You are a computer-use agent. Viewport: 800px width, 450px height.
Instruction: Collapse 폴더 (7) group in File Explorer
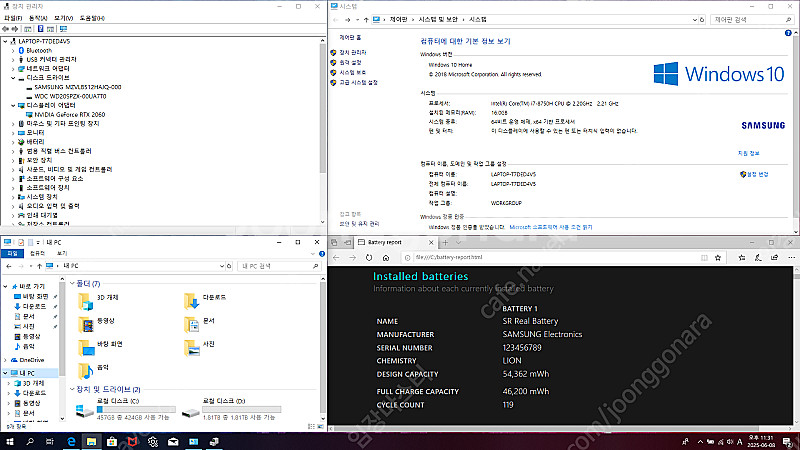pyautogui.click(x=72, y=284)
